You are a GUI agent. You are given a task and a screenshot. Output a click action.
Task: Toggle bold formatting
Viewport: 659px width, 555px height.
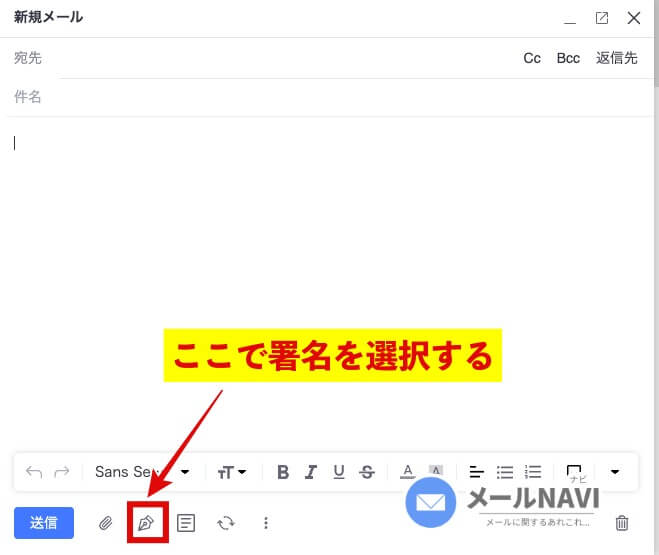[283, 472]
